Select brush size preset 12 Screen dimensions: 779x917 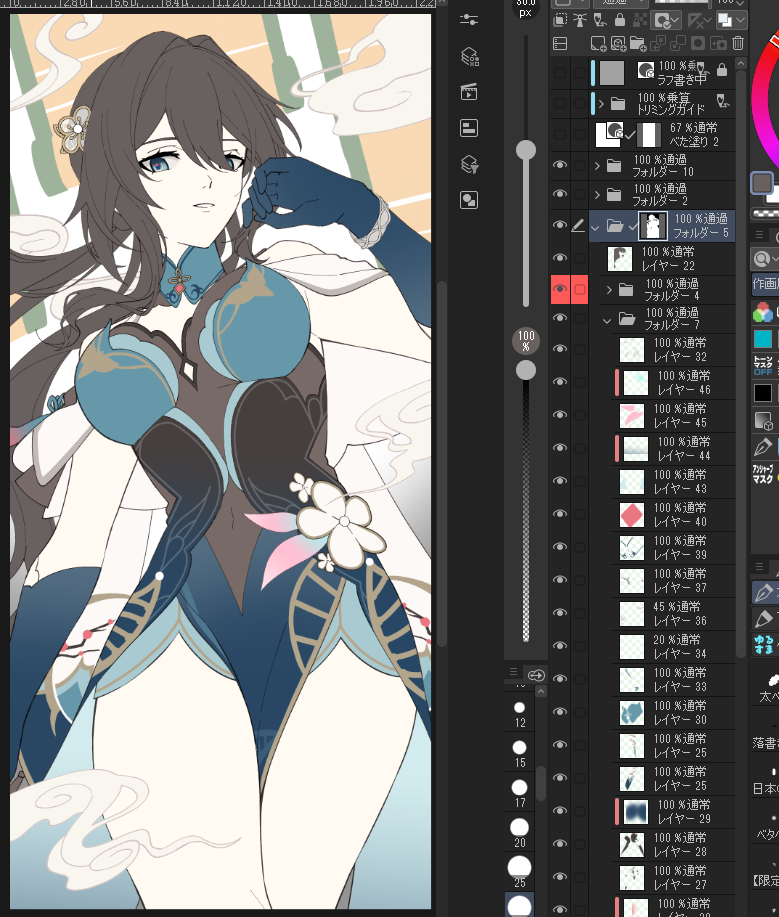[x=519, y=714]
